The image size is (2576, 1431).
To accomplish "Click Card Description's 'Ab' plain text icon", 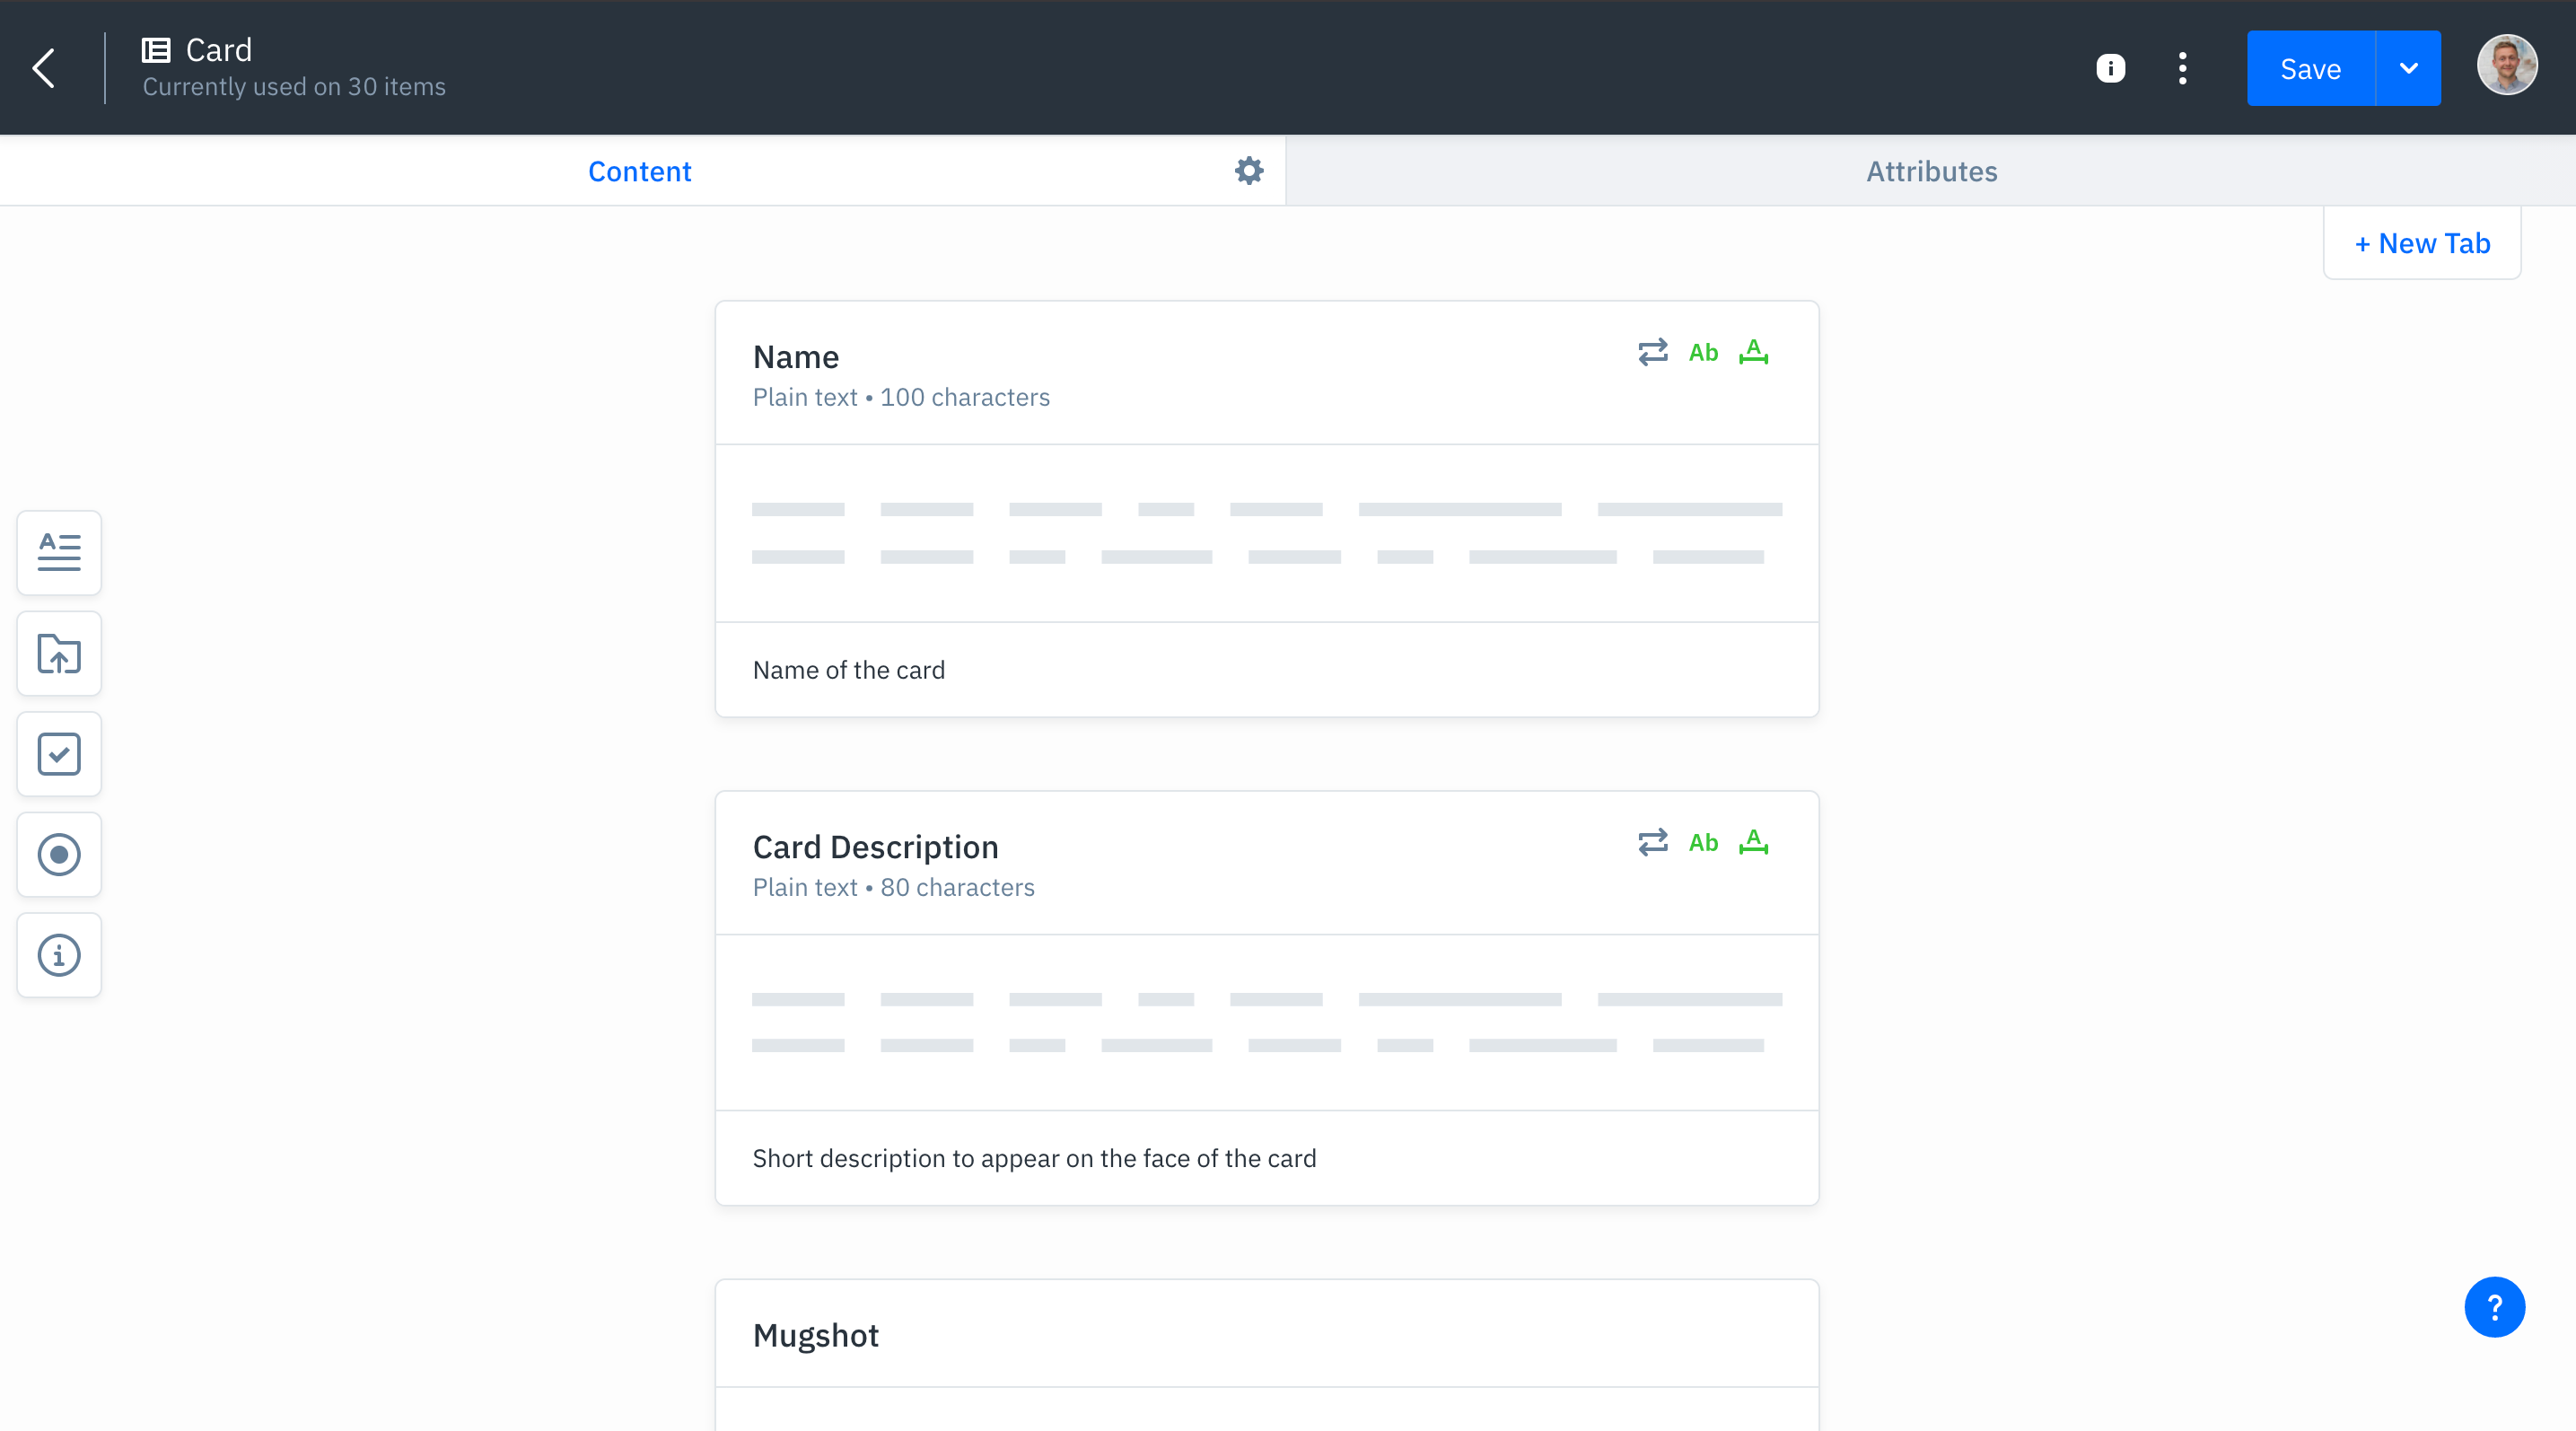I will point(1703,843).
